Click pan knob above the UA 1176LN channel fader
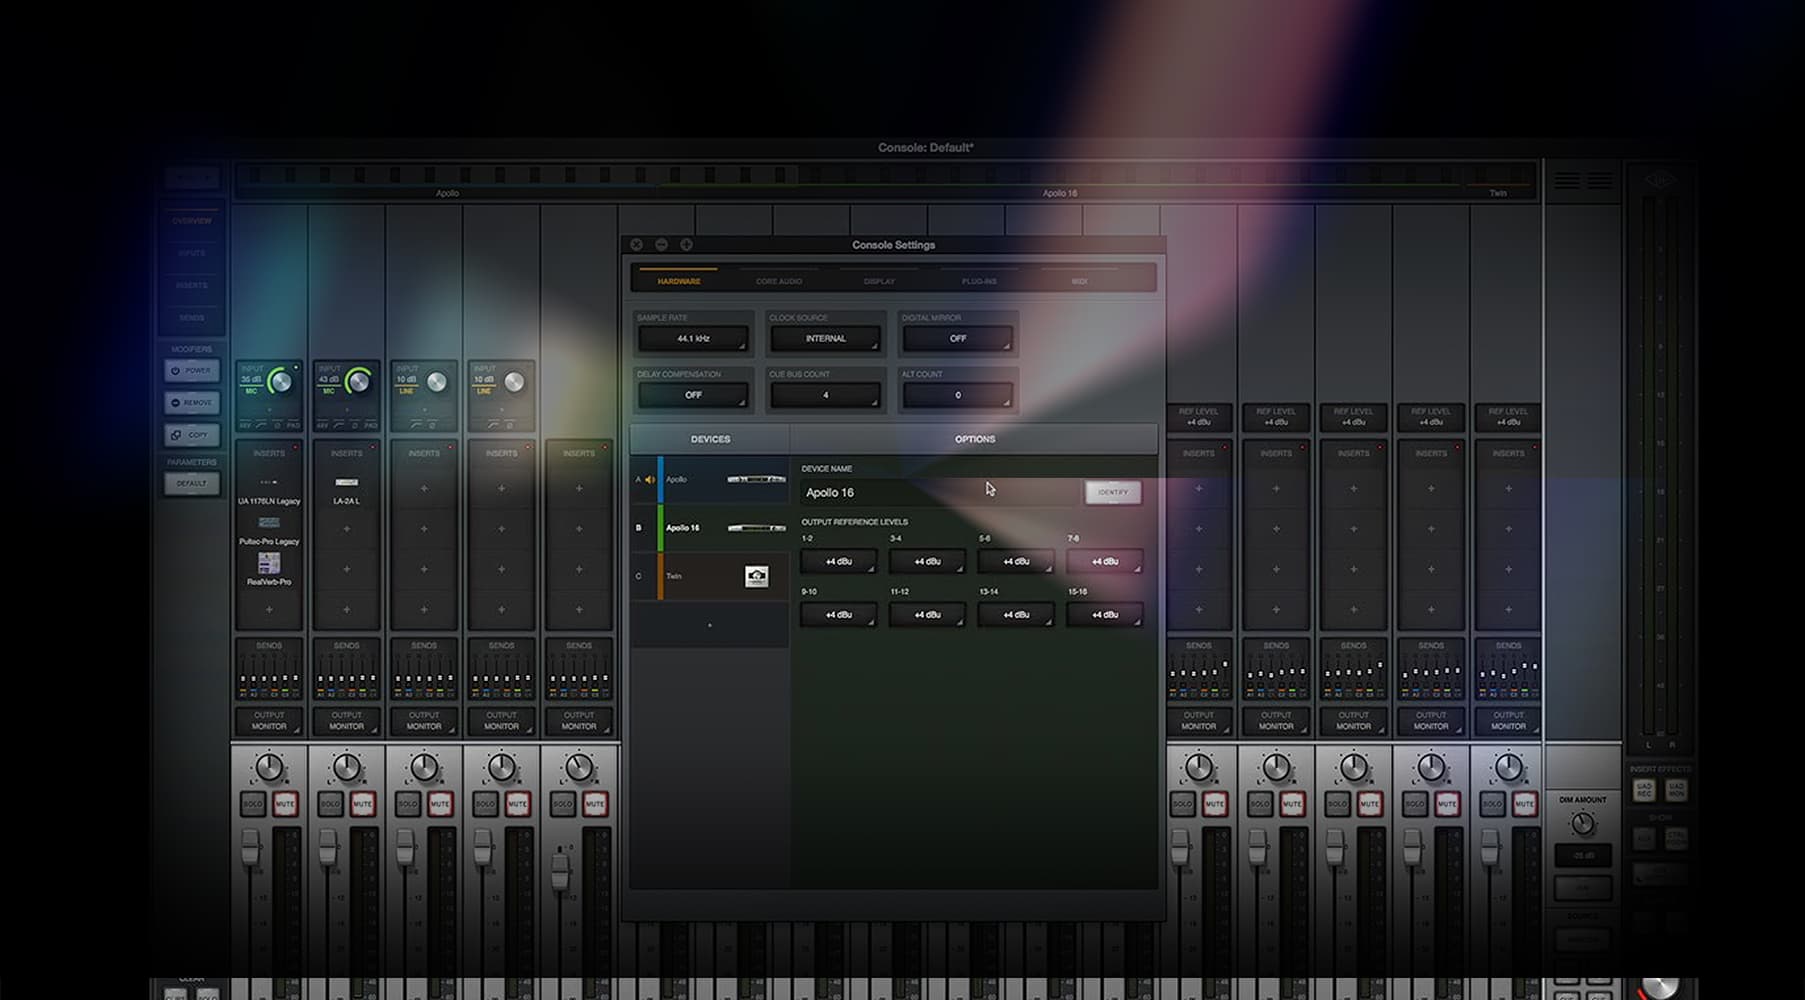The image size is (1805, 1000). coord(269,768)
